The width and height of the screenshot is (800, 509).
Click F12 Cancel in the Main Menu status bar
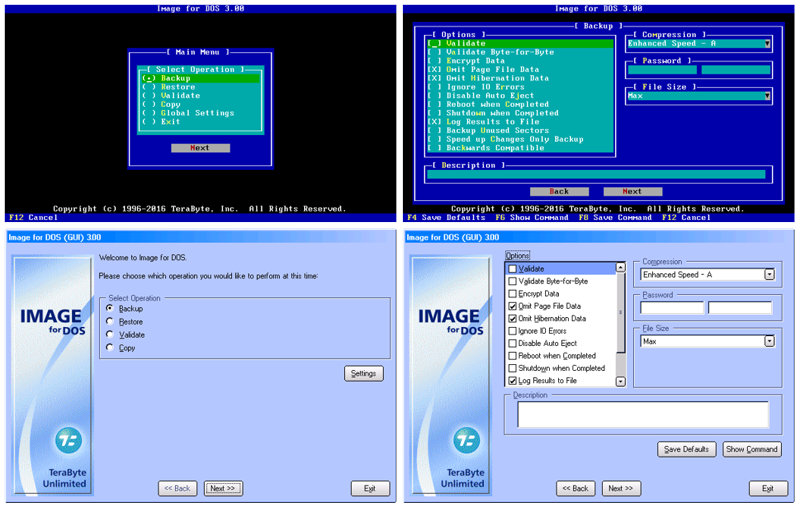click(x=33, y=217)
